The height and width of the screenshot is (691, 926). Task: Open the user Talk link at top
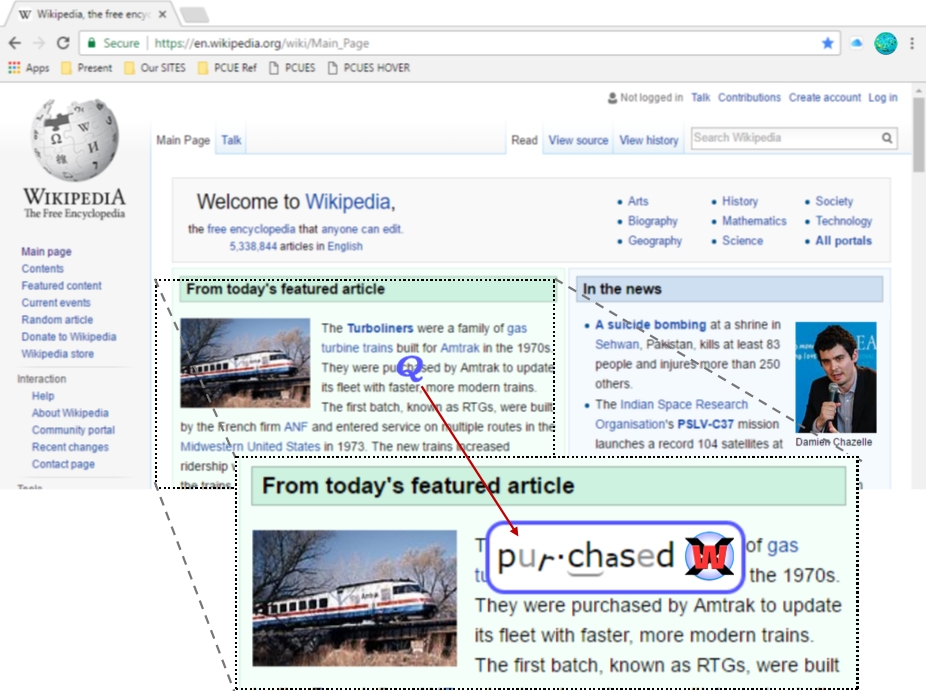coord(700,97)
